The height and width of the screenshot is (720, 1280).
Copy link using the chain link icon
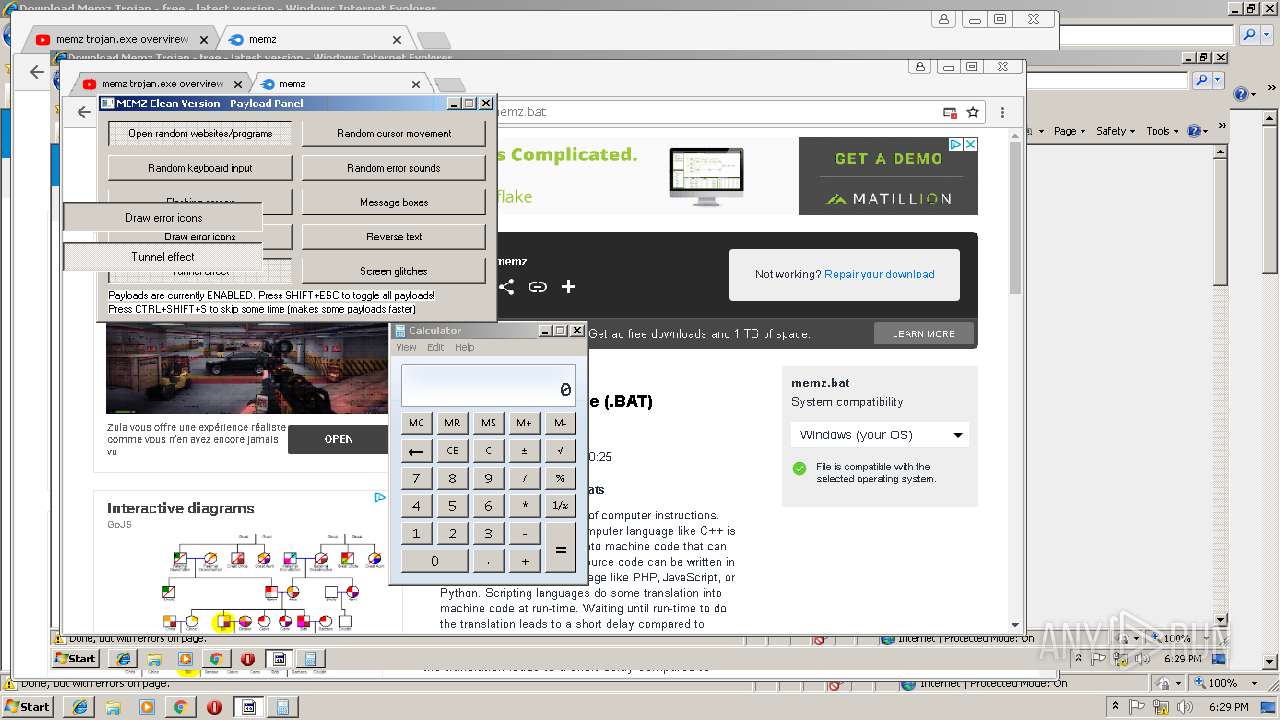538,287
